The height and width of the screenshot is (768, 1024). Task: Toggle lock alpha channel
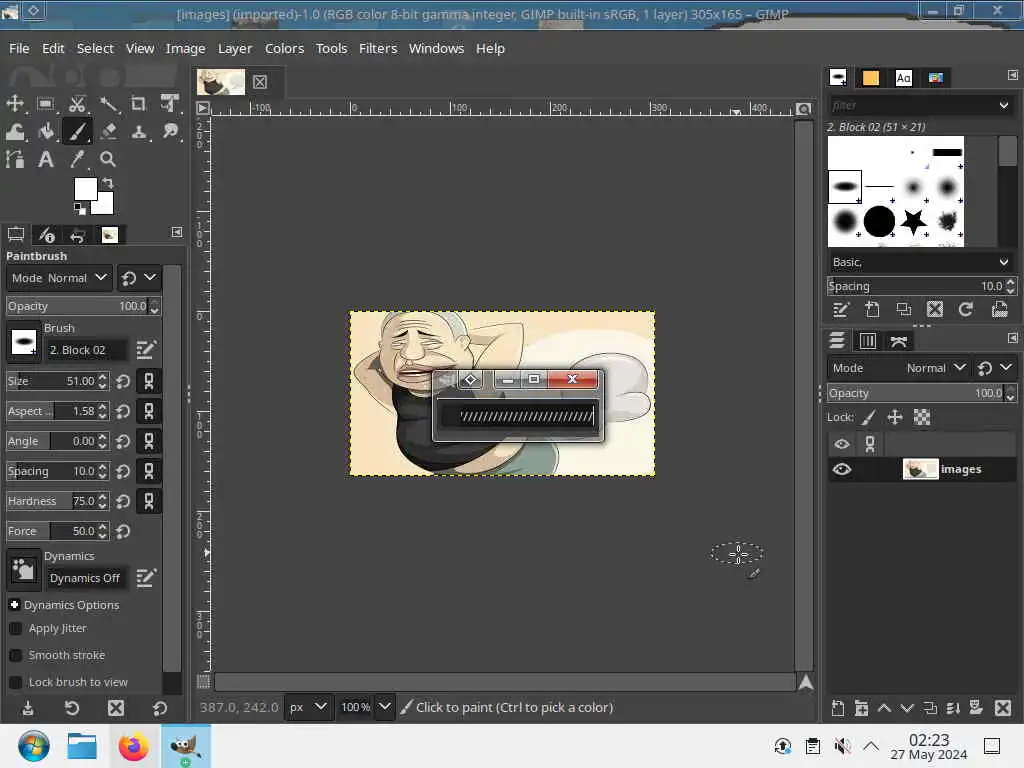tap(921, 417)
